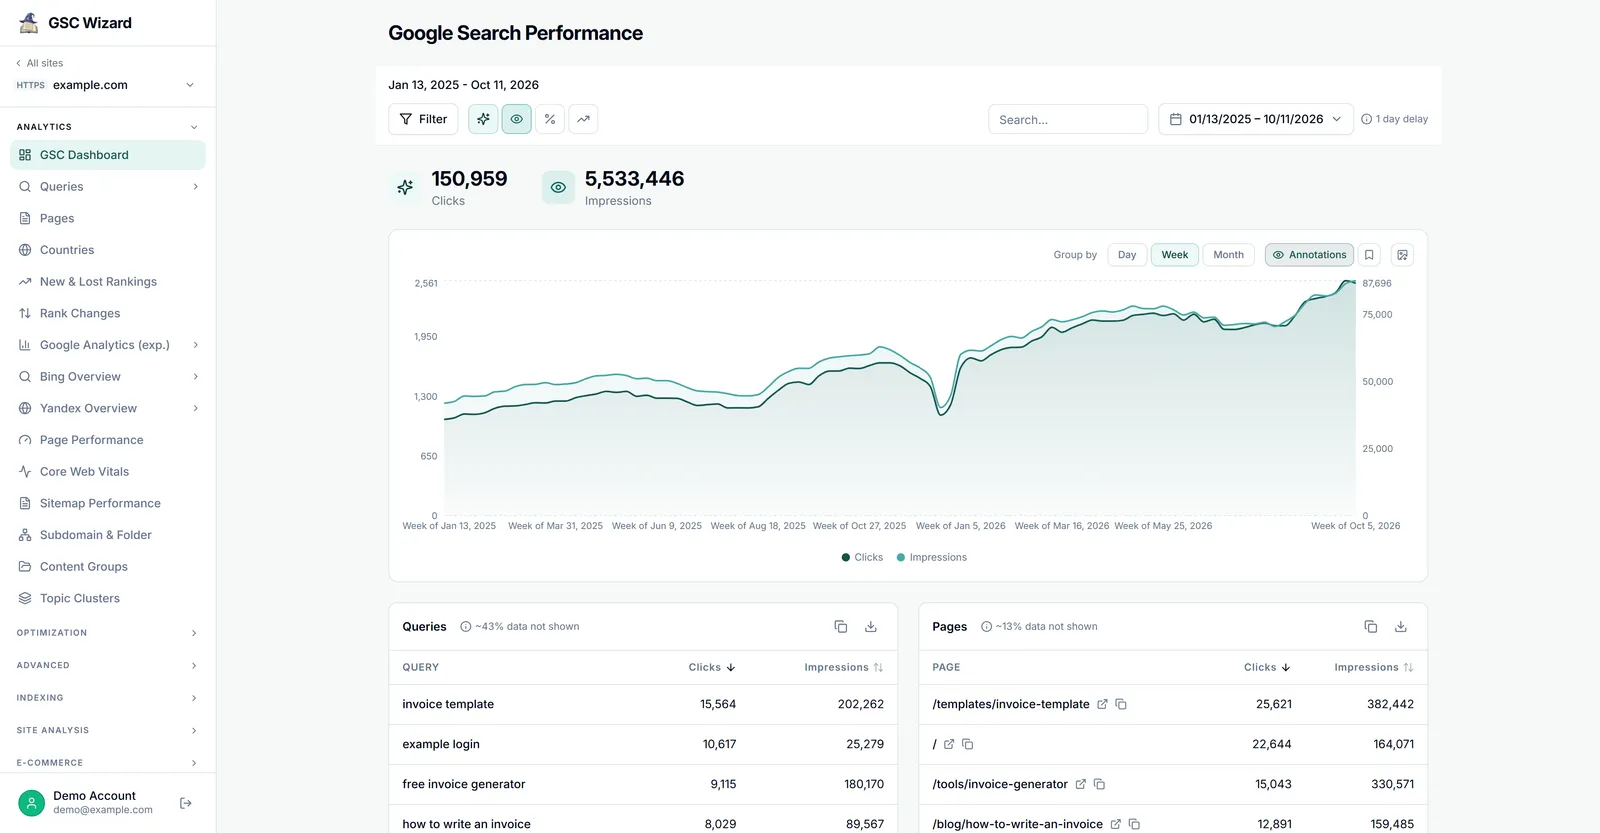Viewport: 1600px width, 833px height.
Task: Select the invoice template query row
Action: pos(643,704)
